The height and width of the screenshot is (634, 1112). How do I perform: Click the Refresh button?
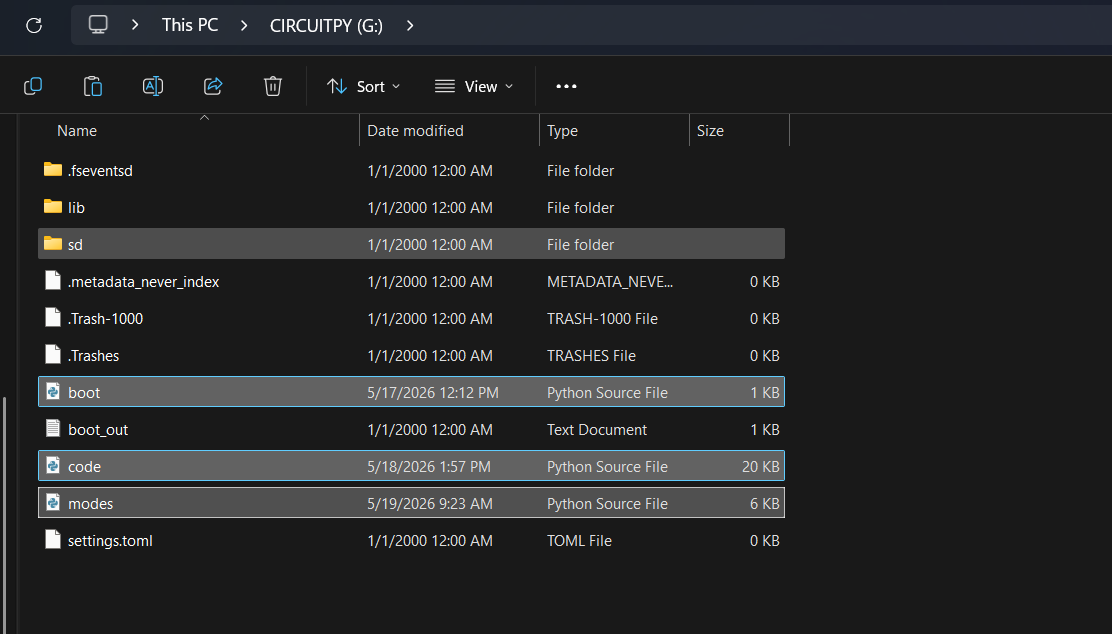(x=34, y=26)
